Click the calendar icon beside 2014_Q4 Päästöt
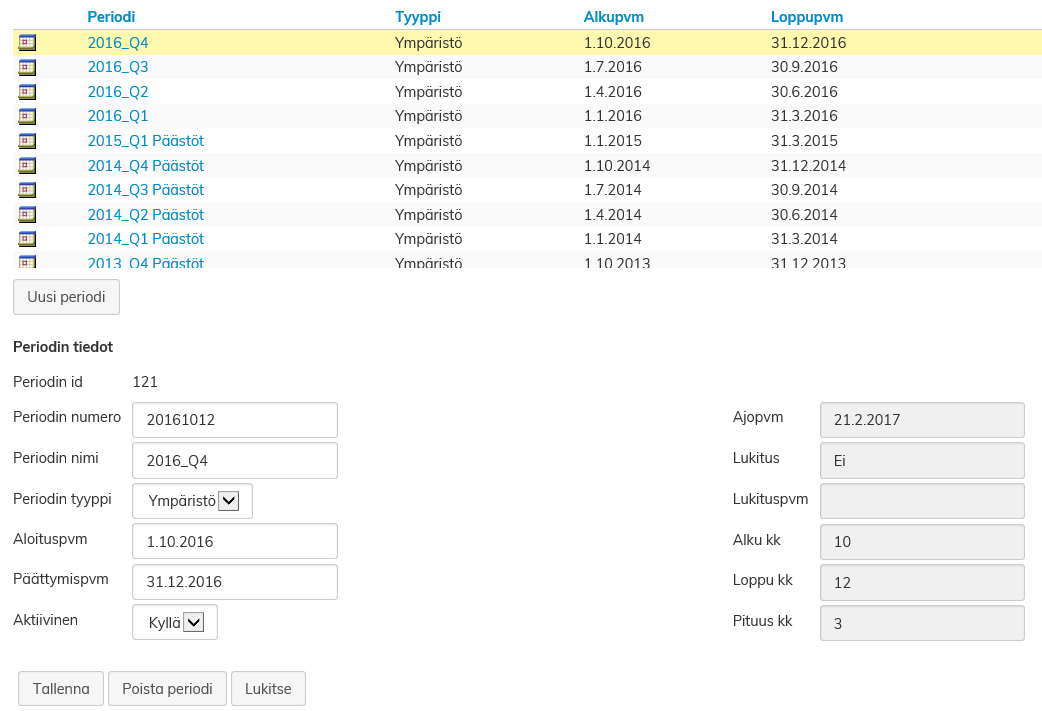This screenshot has width=1042, height=711. click(x=27, y=165)
